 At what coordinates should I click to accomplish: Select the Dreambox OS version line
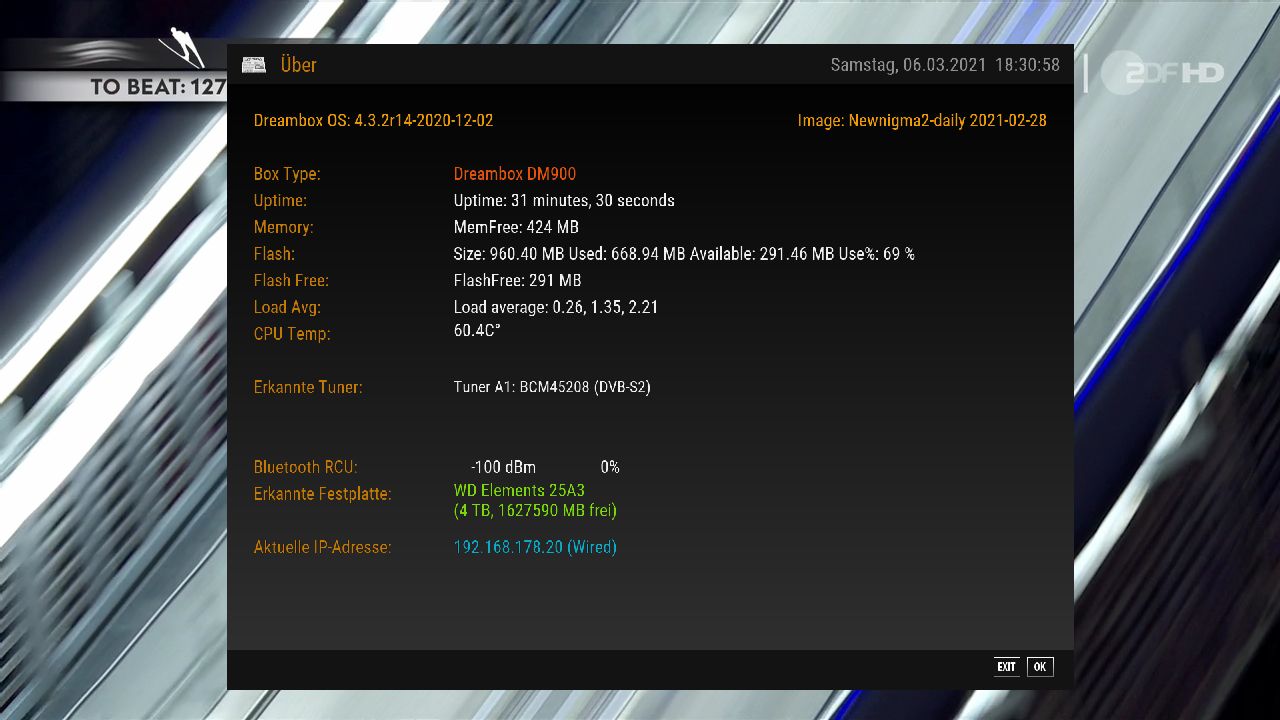coord(373,120)
